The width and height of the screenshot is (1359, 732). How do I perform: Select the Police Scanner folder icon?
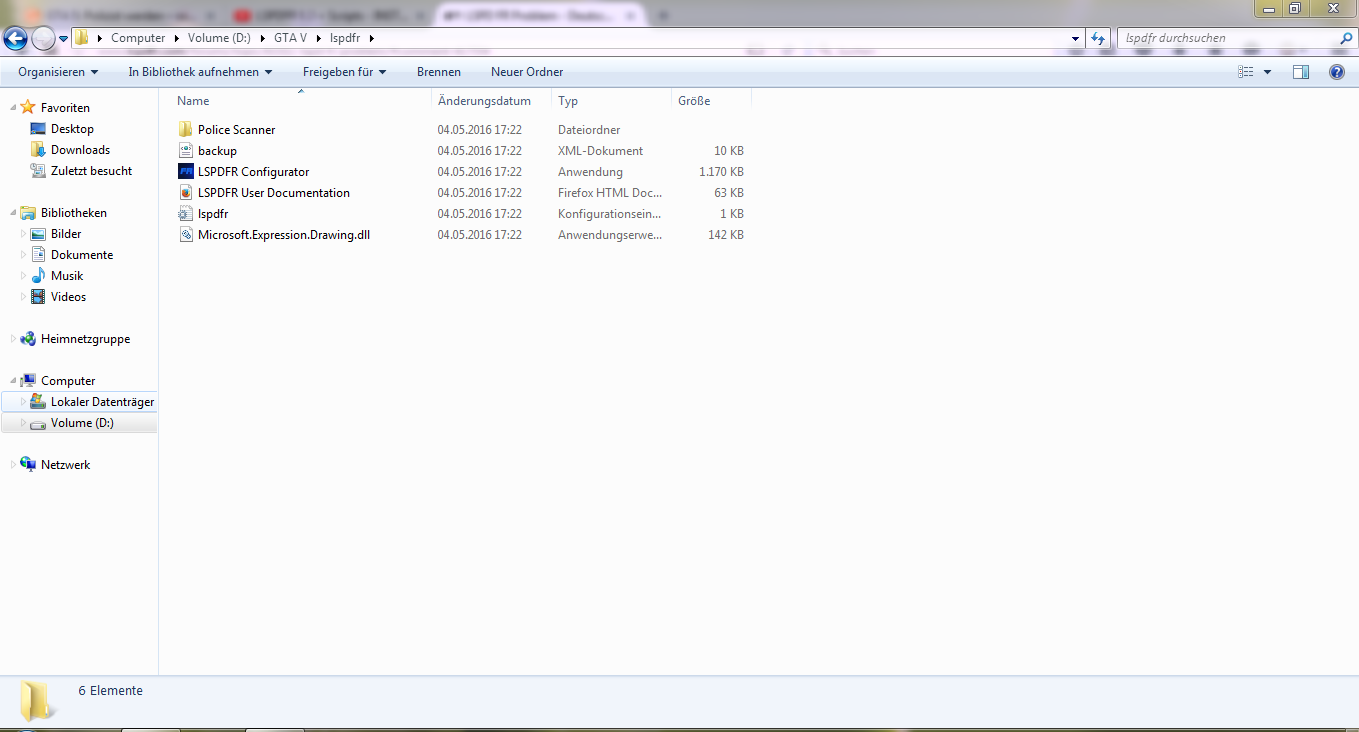(185, 130)
